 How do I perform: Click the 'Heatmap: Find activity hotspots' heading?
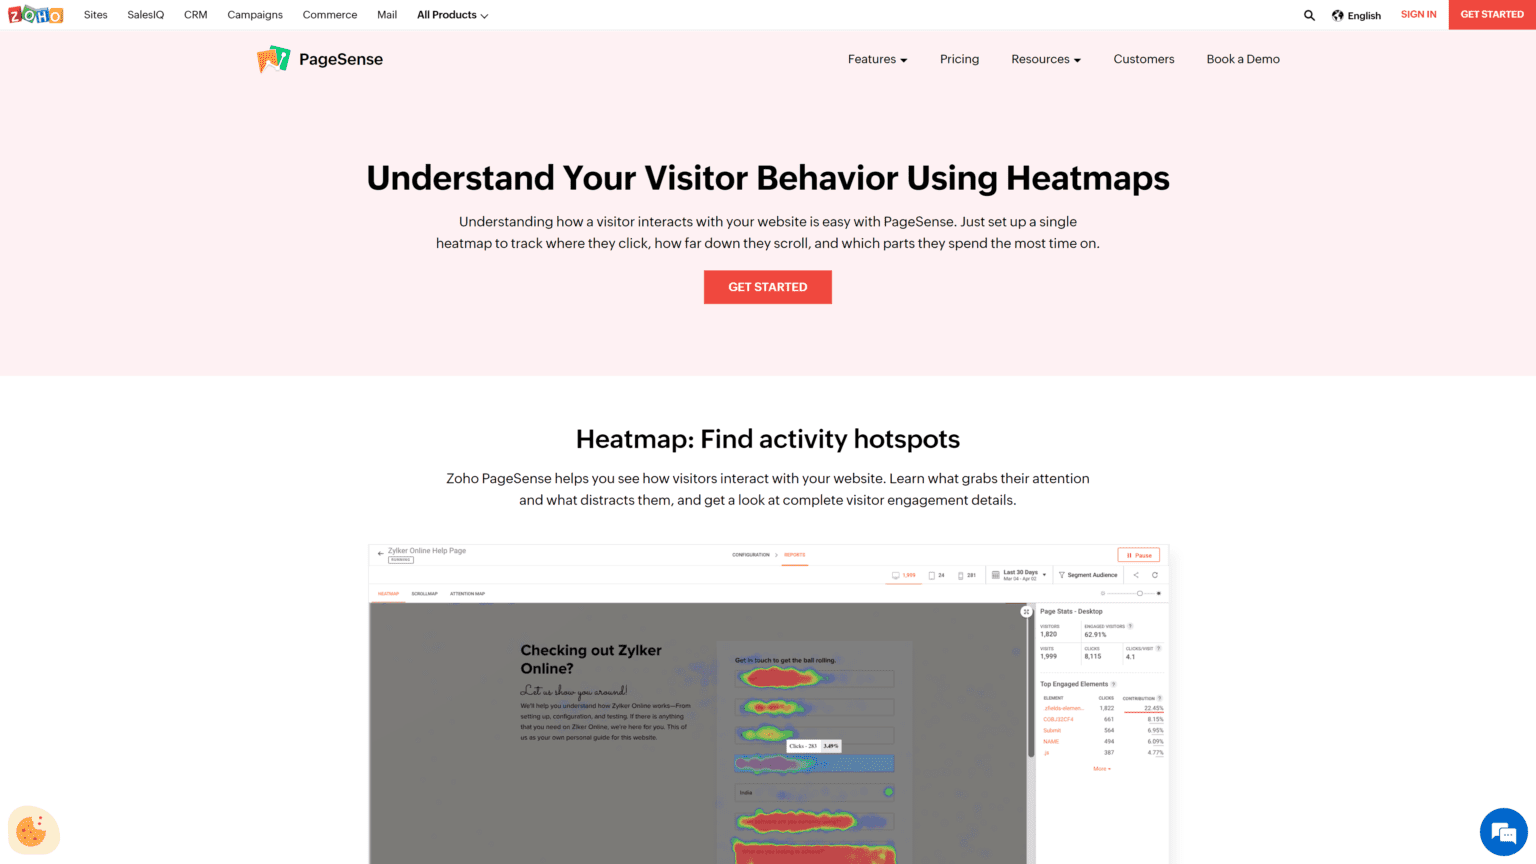(768, 439)
